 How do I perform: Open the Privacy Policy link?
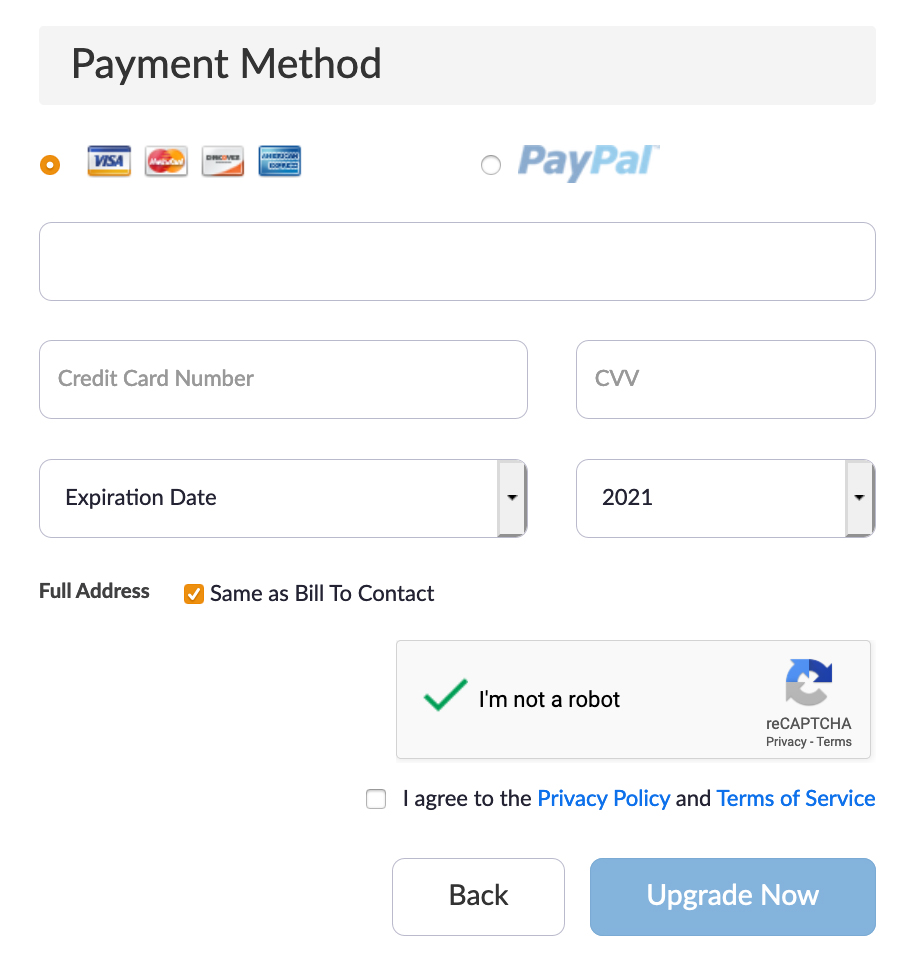[x=603, y=798]
